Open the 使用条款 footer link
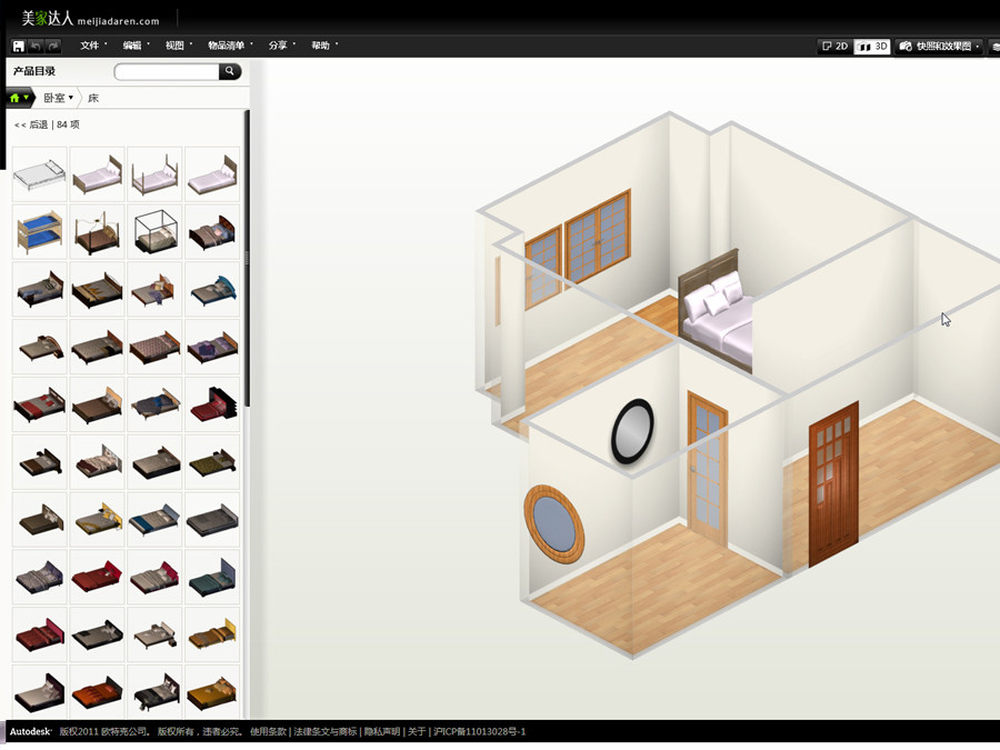The width and height of the screenshot is (1000, 750). pos(268,732)
